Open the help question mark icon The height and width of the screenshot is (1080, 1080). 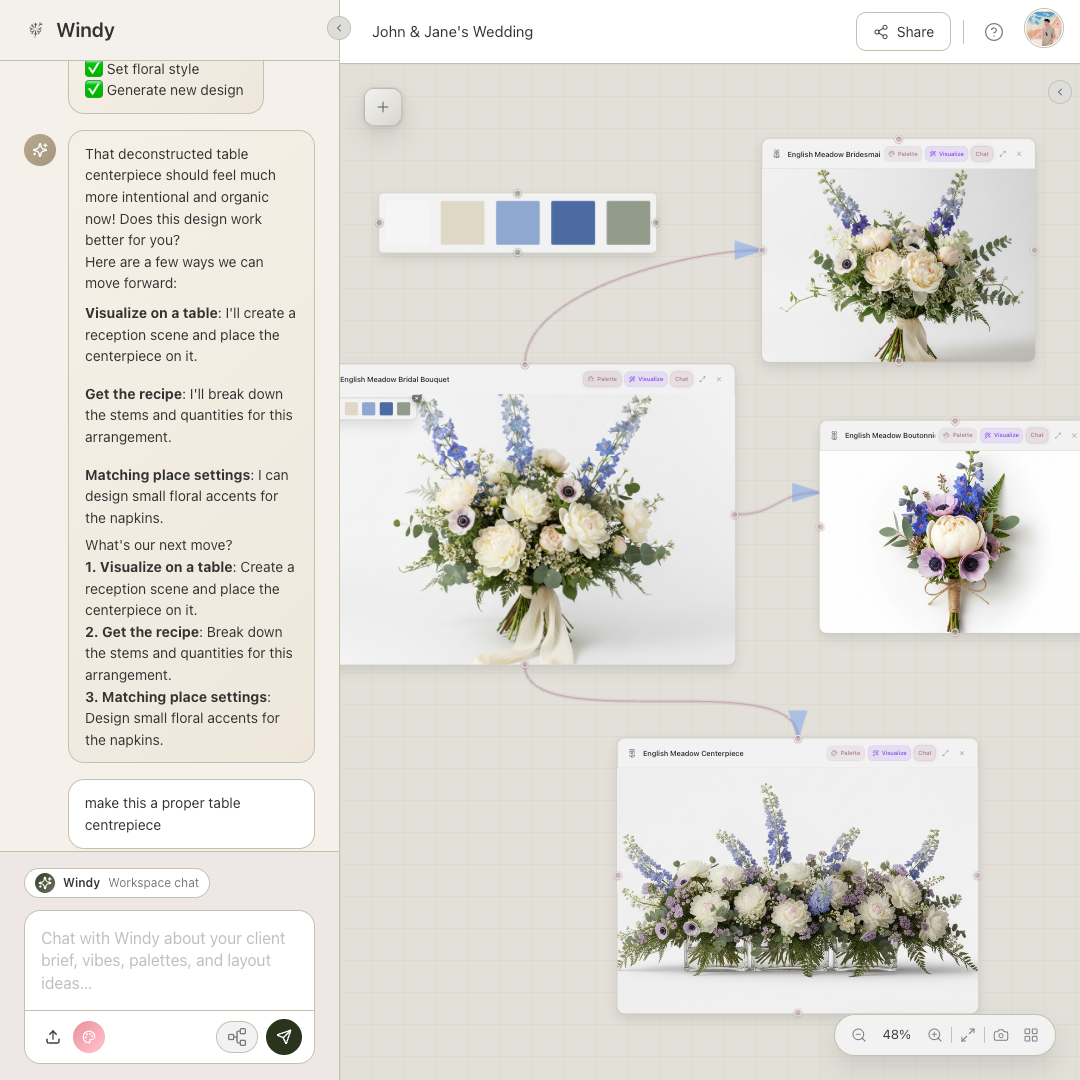993,32
